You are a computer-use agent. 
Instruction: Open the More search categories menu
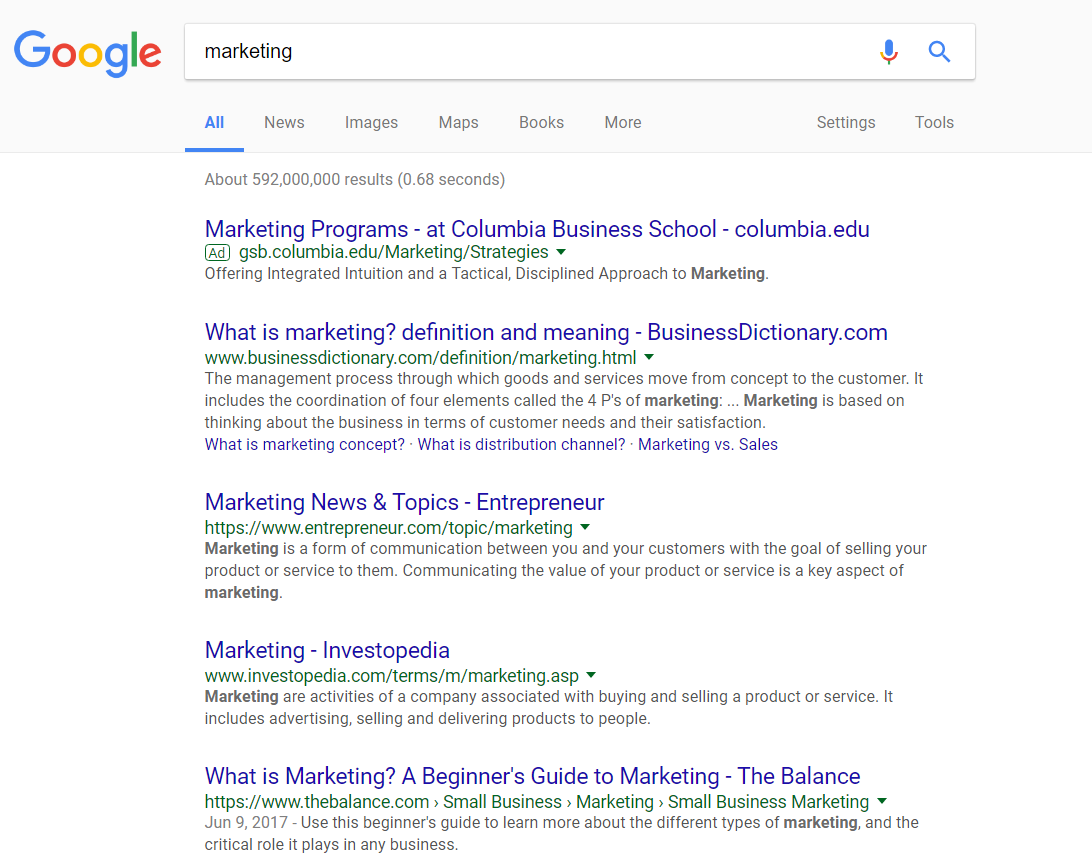pos(623,123)
